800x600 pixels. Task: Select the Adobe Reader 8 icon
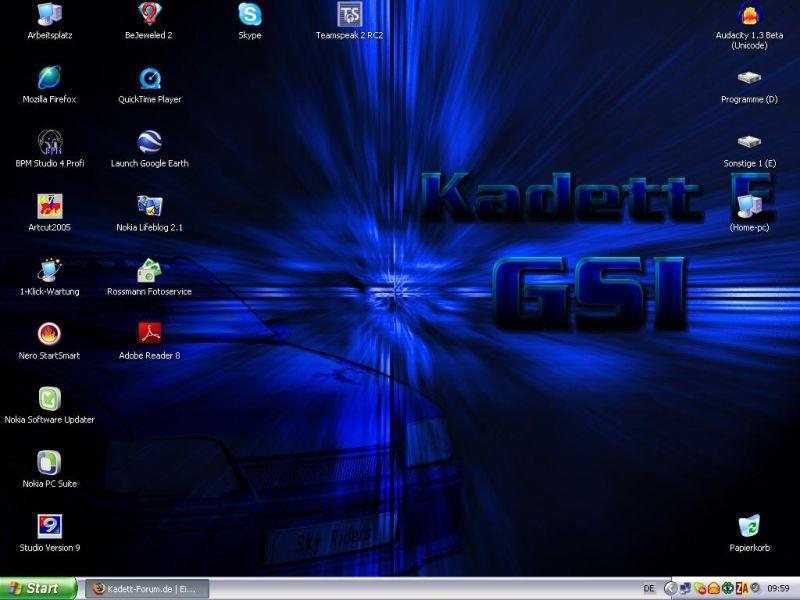[x=149, y=334]
